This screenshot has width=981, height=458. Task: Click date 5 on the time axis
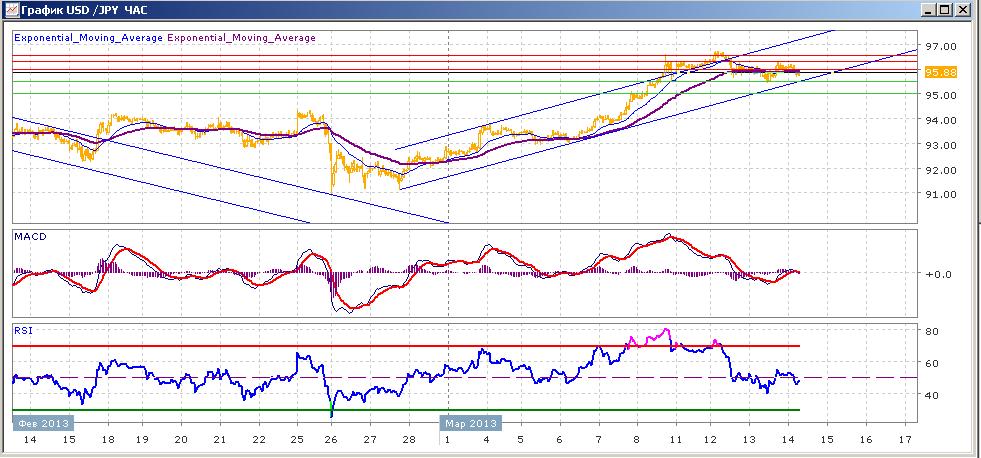pos(521,440)
